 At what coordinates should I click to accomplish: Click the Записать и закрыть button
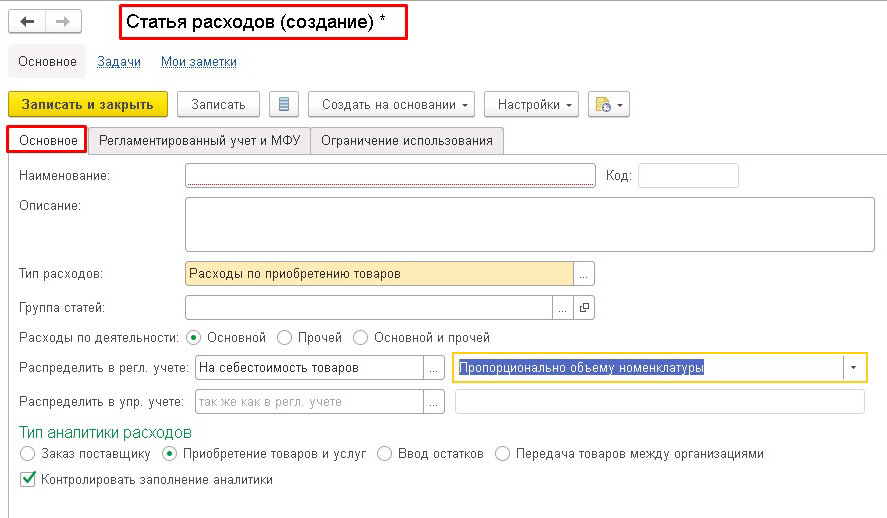click(x=88, y=105)
